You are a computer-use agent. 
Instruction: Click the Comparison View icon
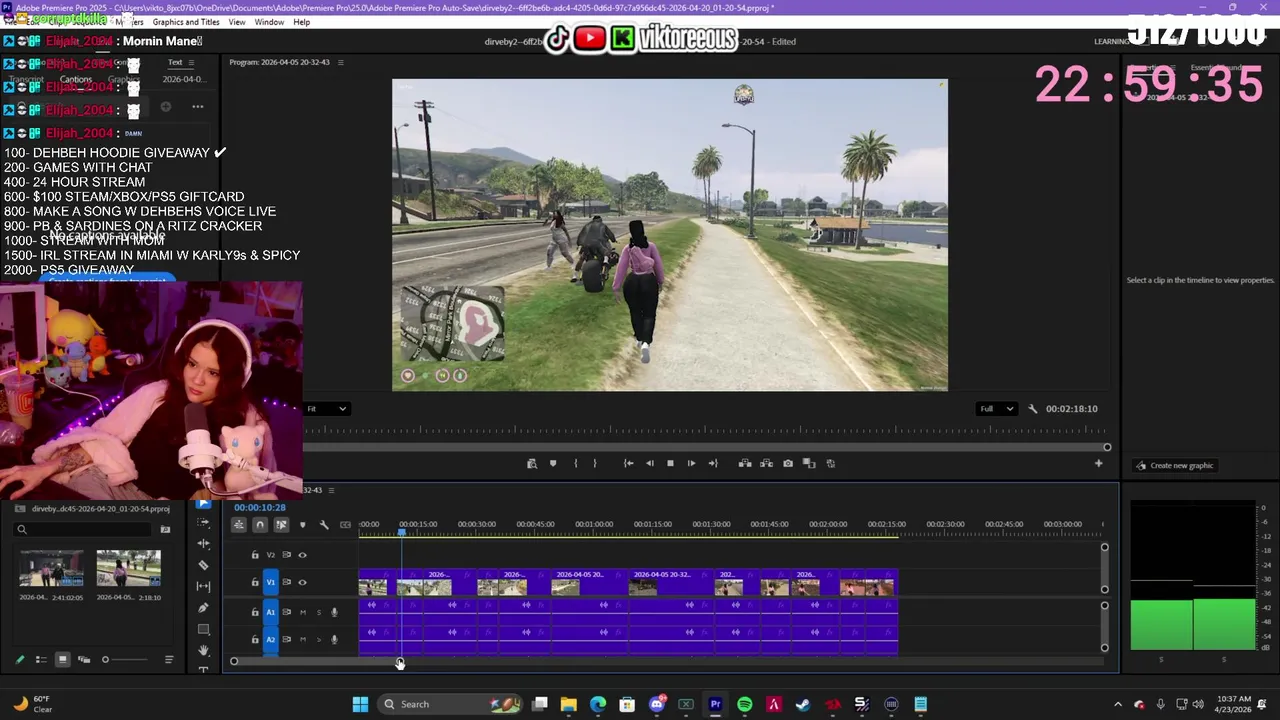809,463
